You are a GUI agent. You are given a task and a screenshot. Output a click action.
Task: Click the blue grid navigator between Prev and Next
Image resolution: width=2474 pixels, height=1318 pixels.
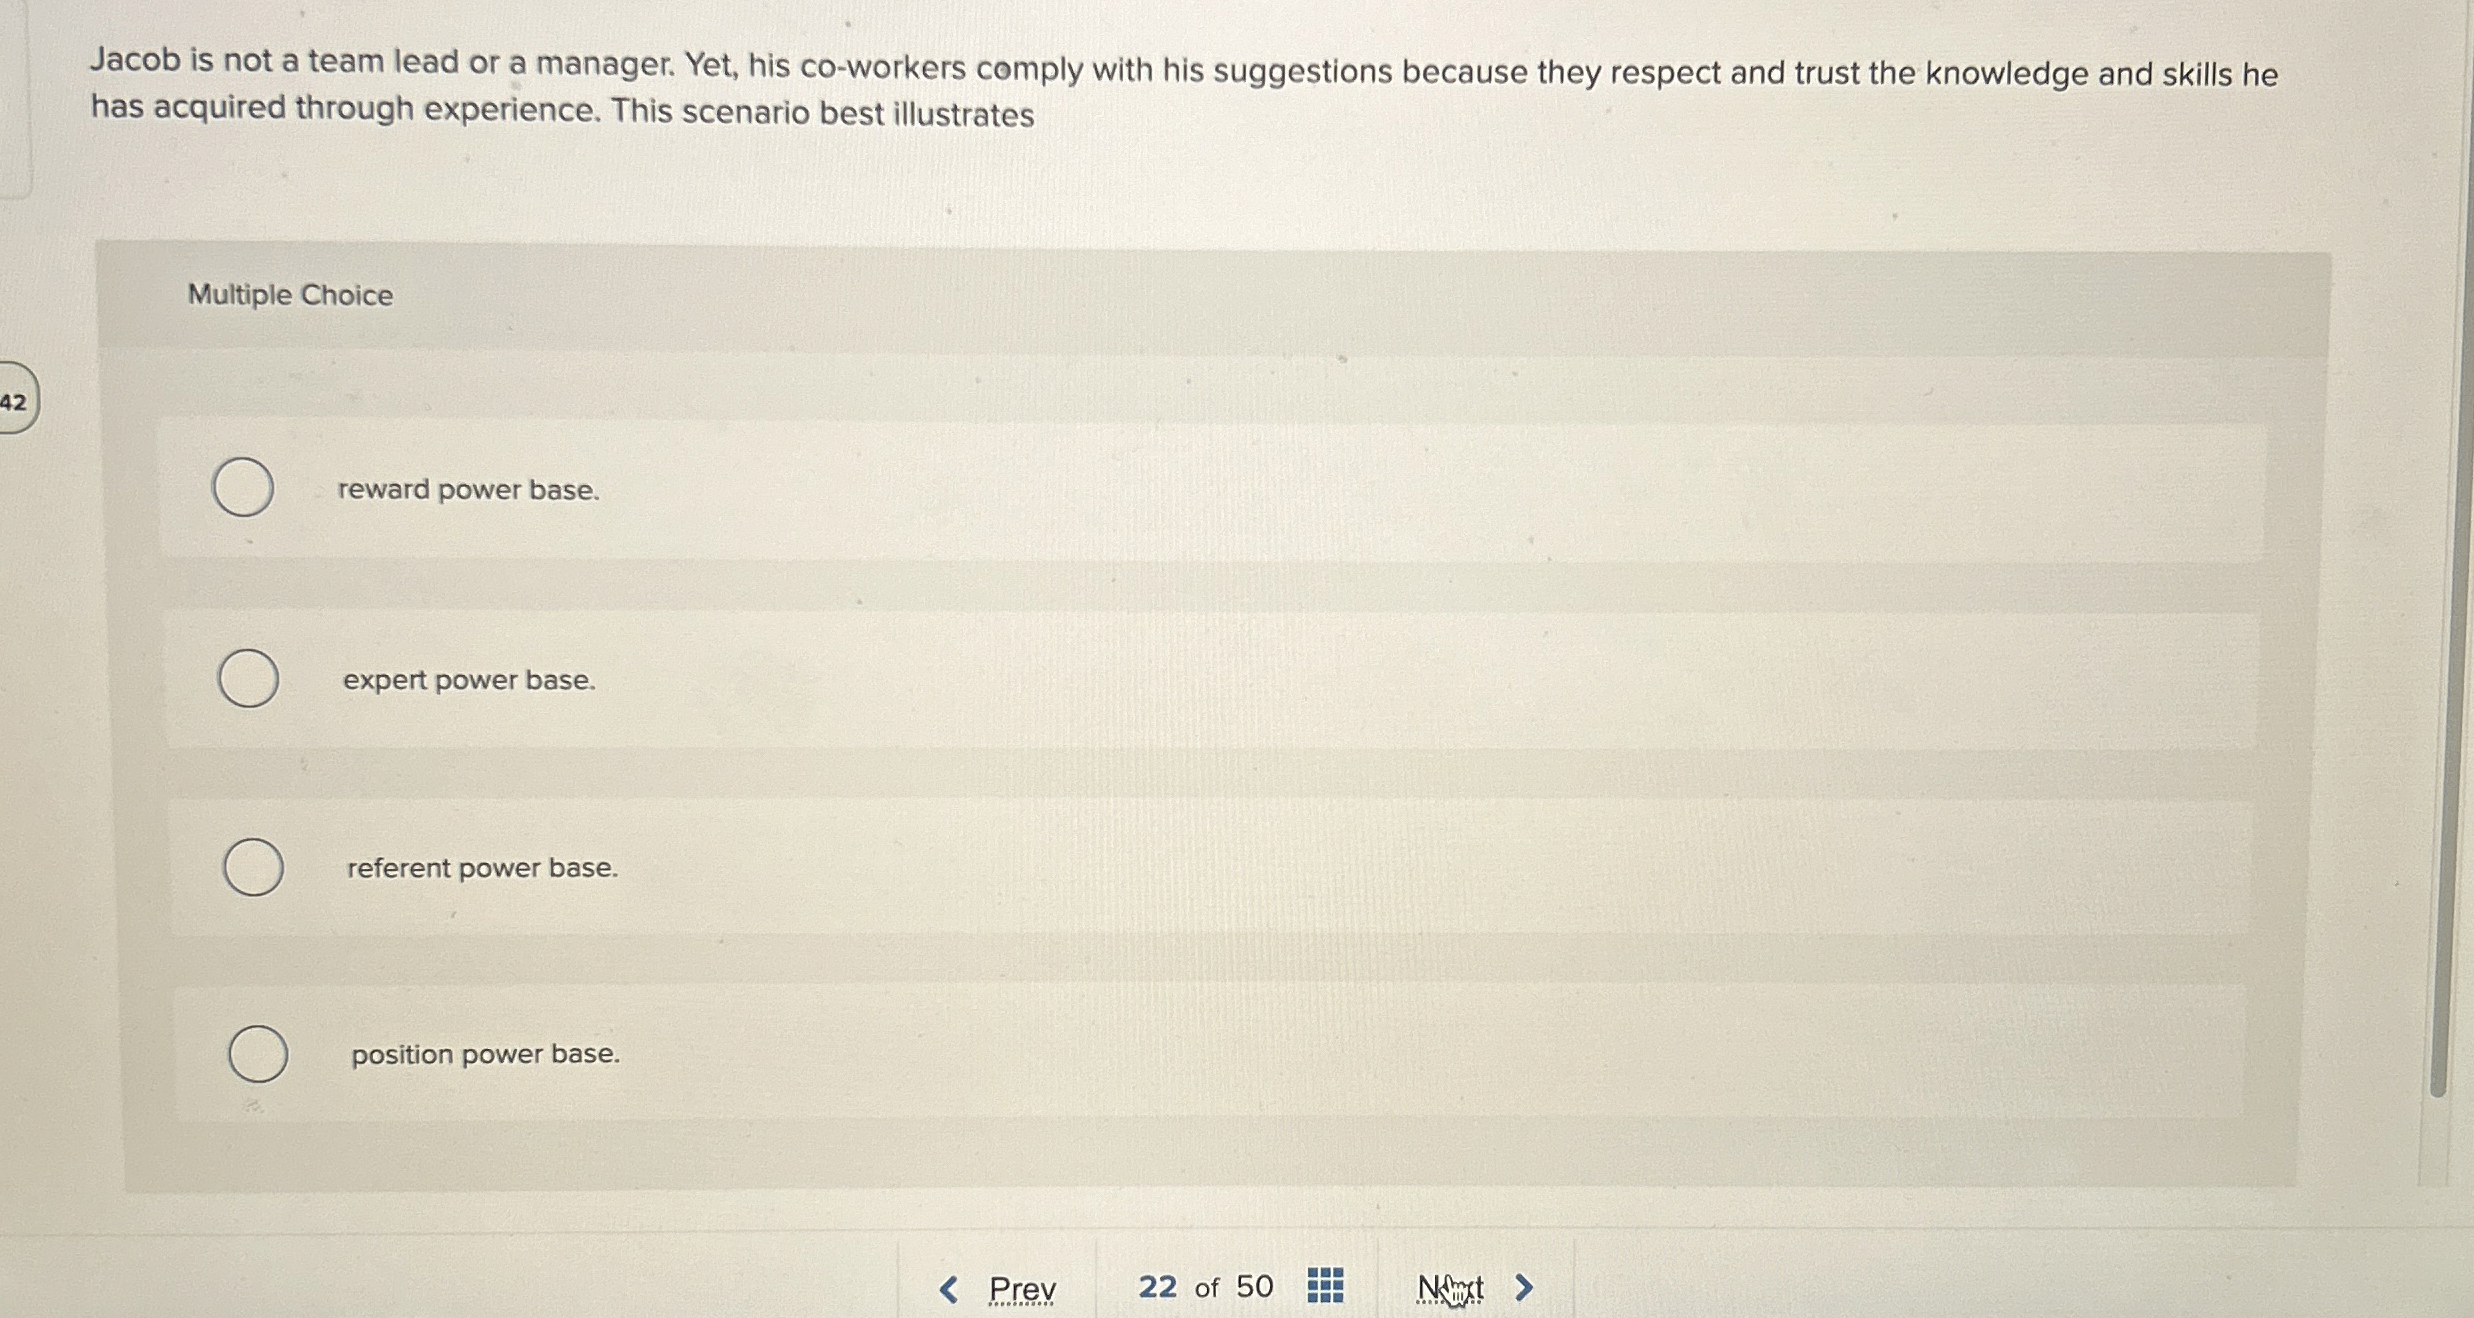click(x=1326, y=1286)
